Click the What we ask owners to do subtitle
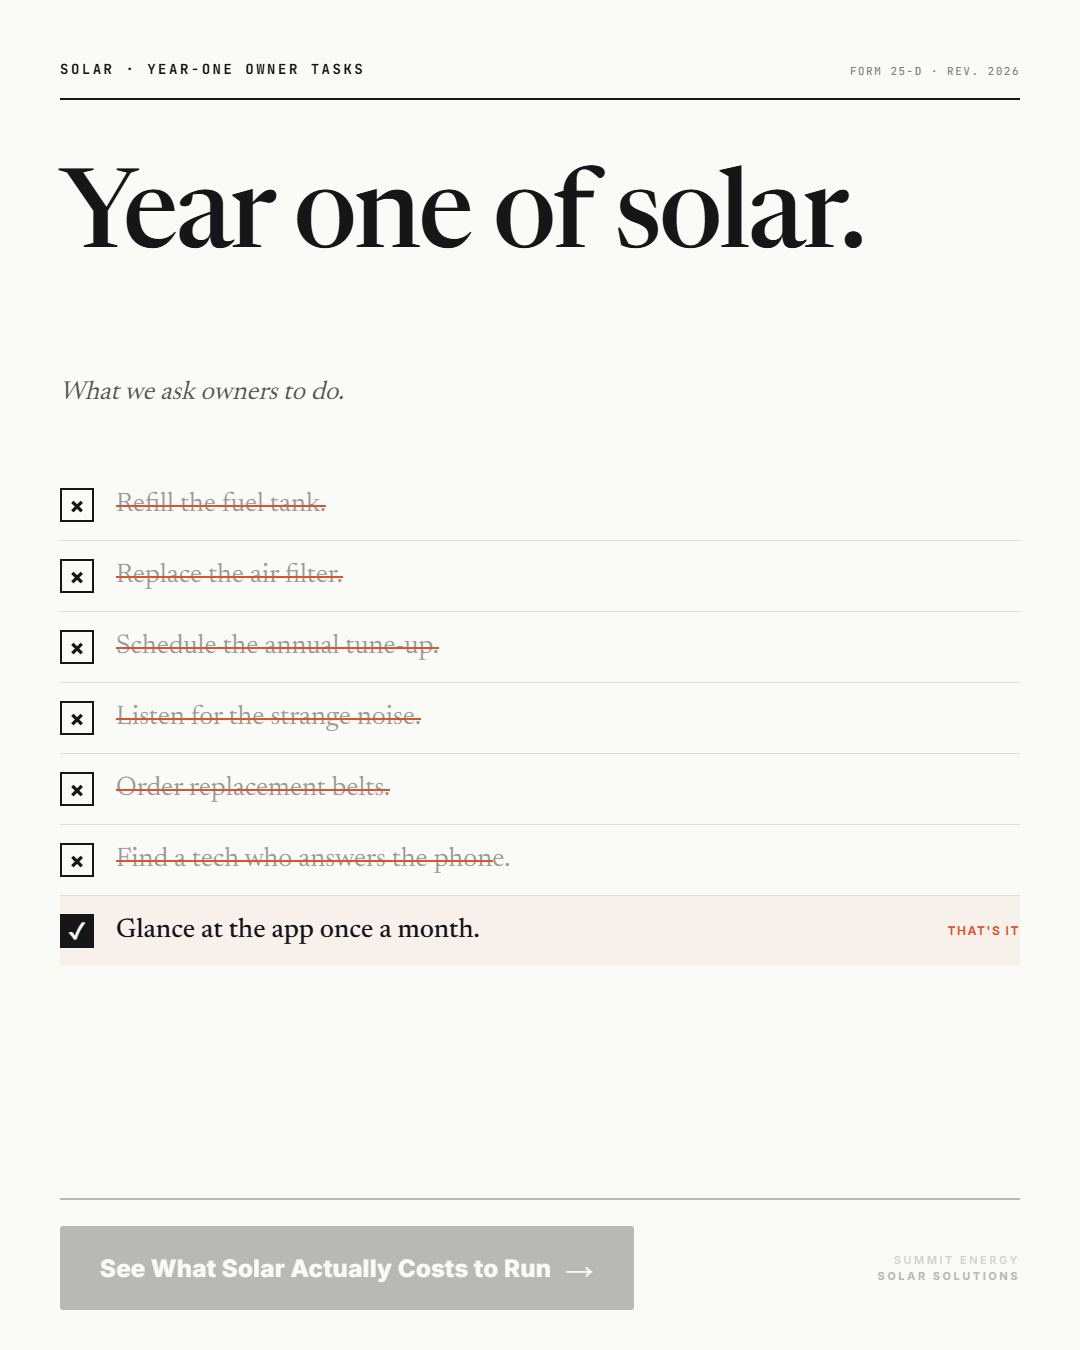Screen dimensions: 1080x1350 tap(203, 391)
